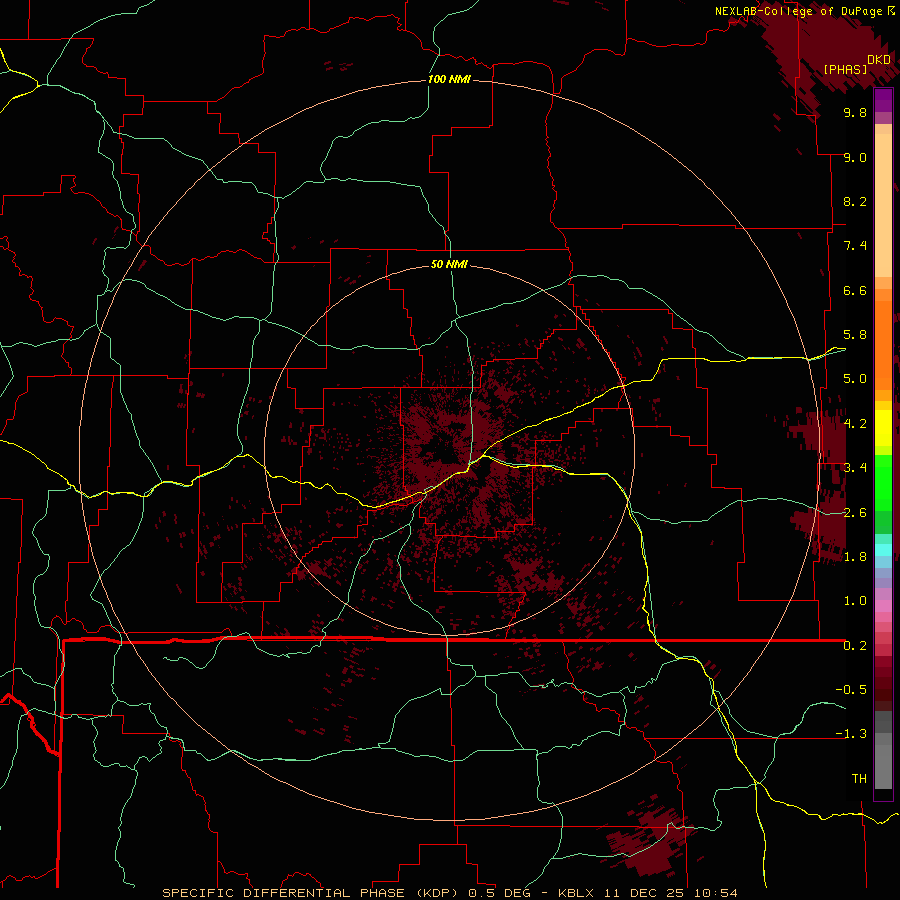Click the 2.6 legend value

click(x=855, y=513)
